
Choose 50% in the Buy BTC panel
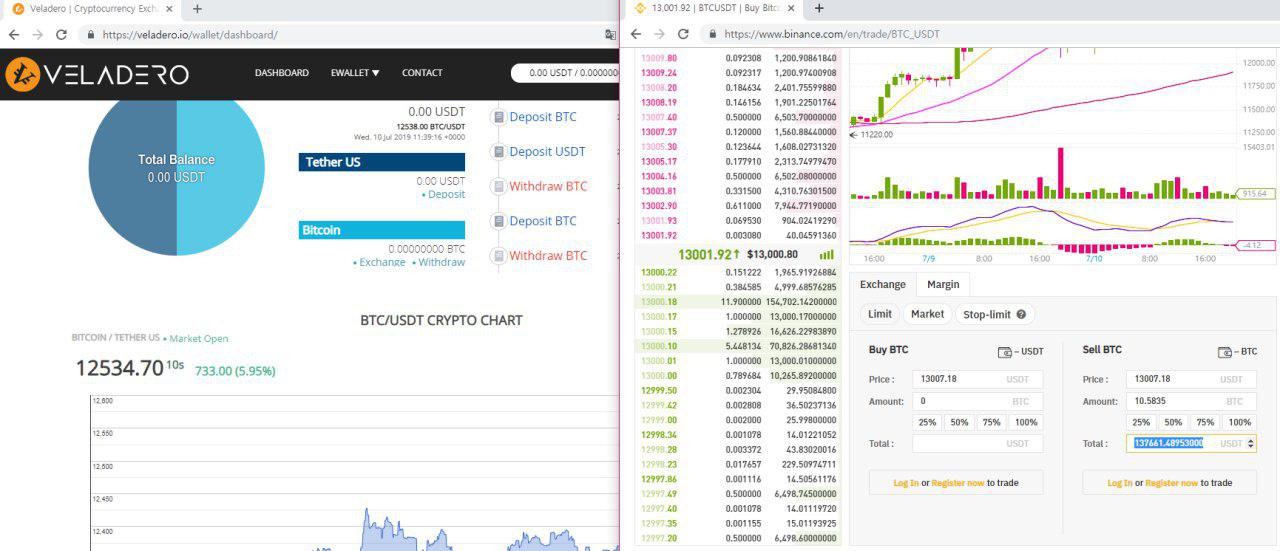pos(959,422)
